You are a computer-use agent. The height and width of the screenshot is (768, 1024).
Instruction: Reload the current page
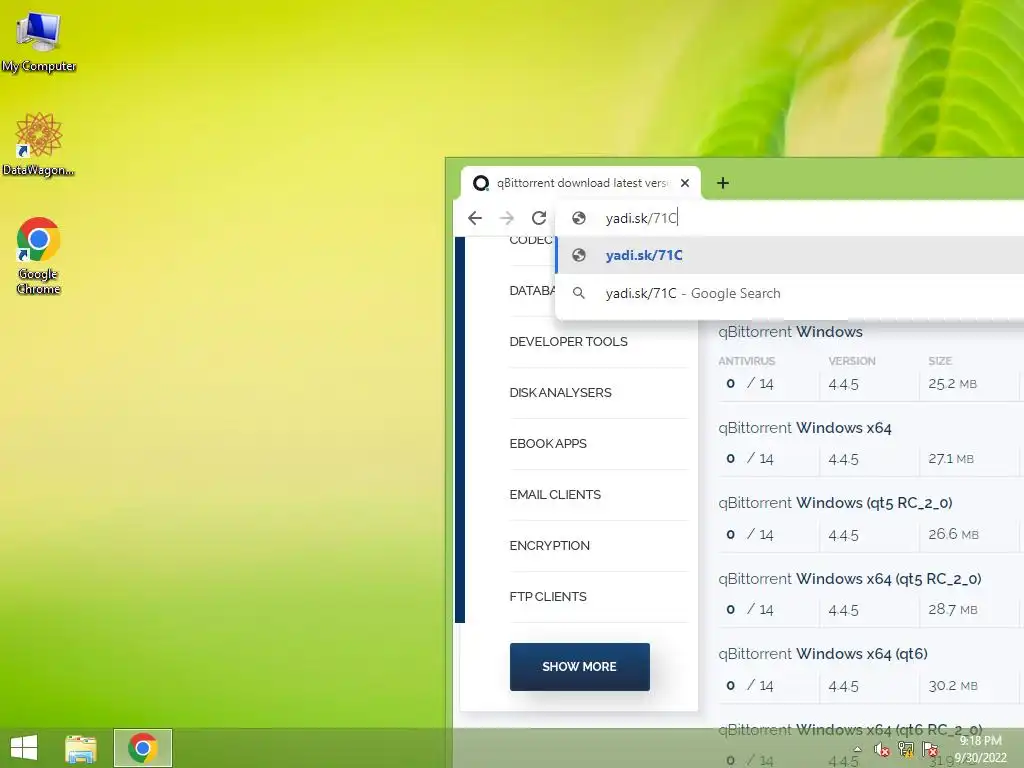pos(539,218)
